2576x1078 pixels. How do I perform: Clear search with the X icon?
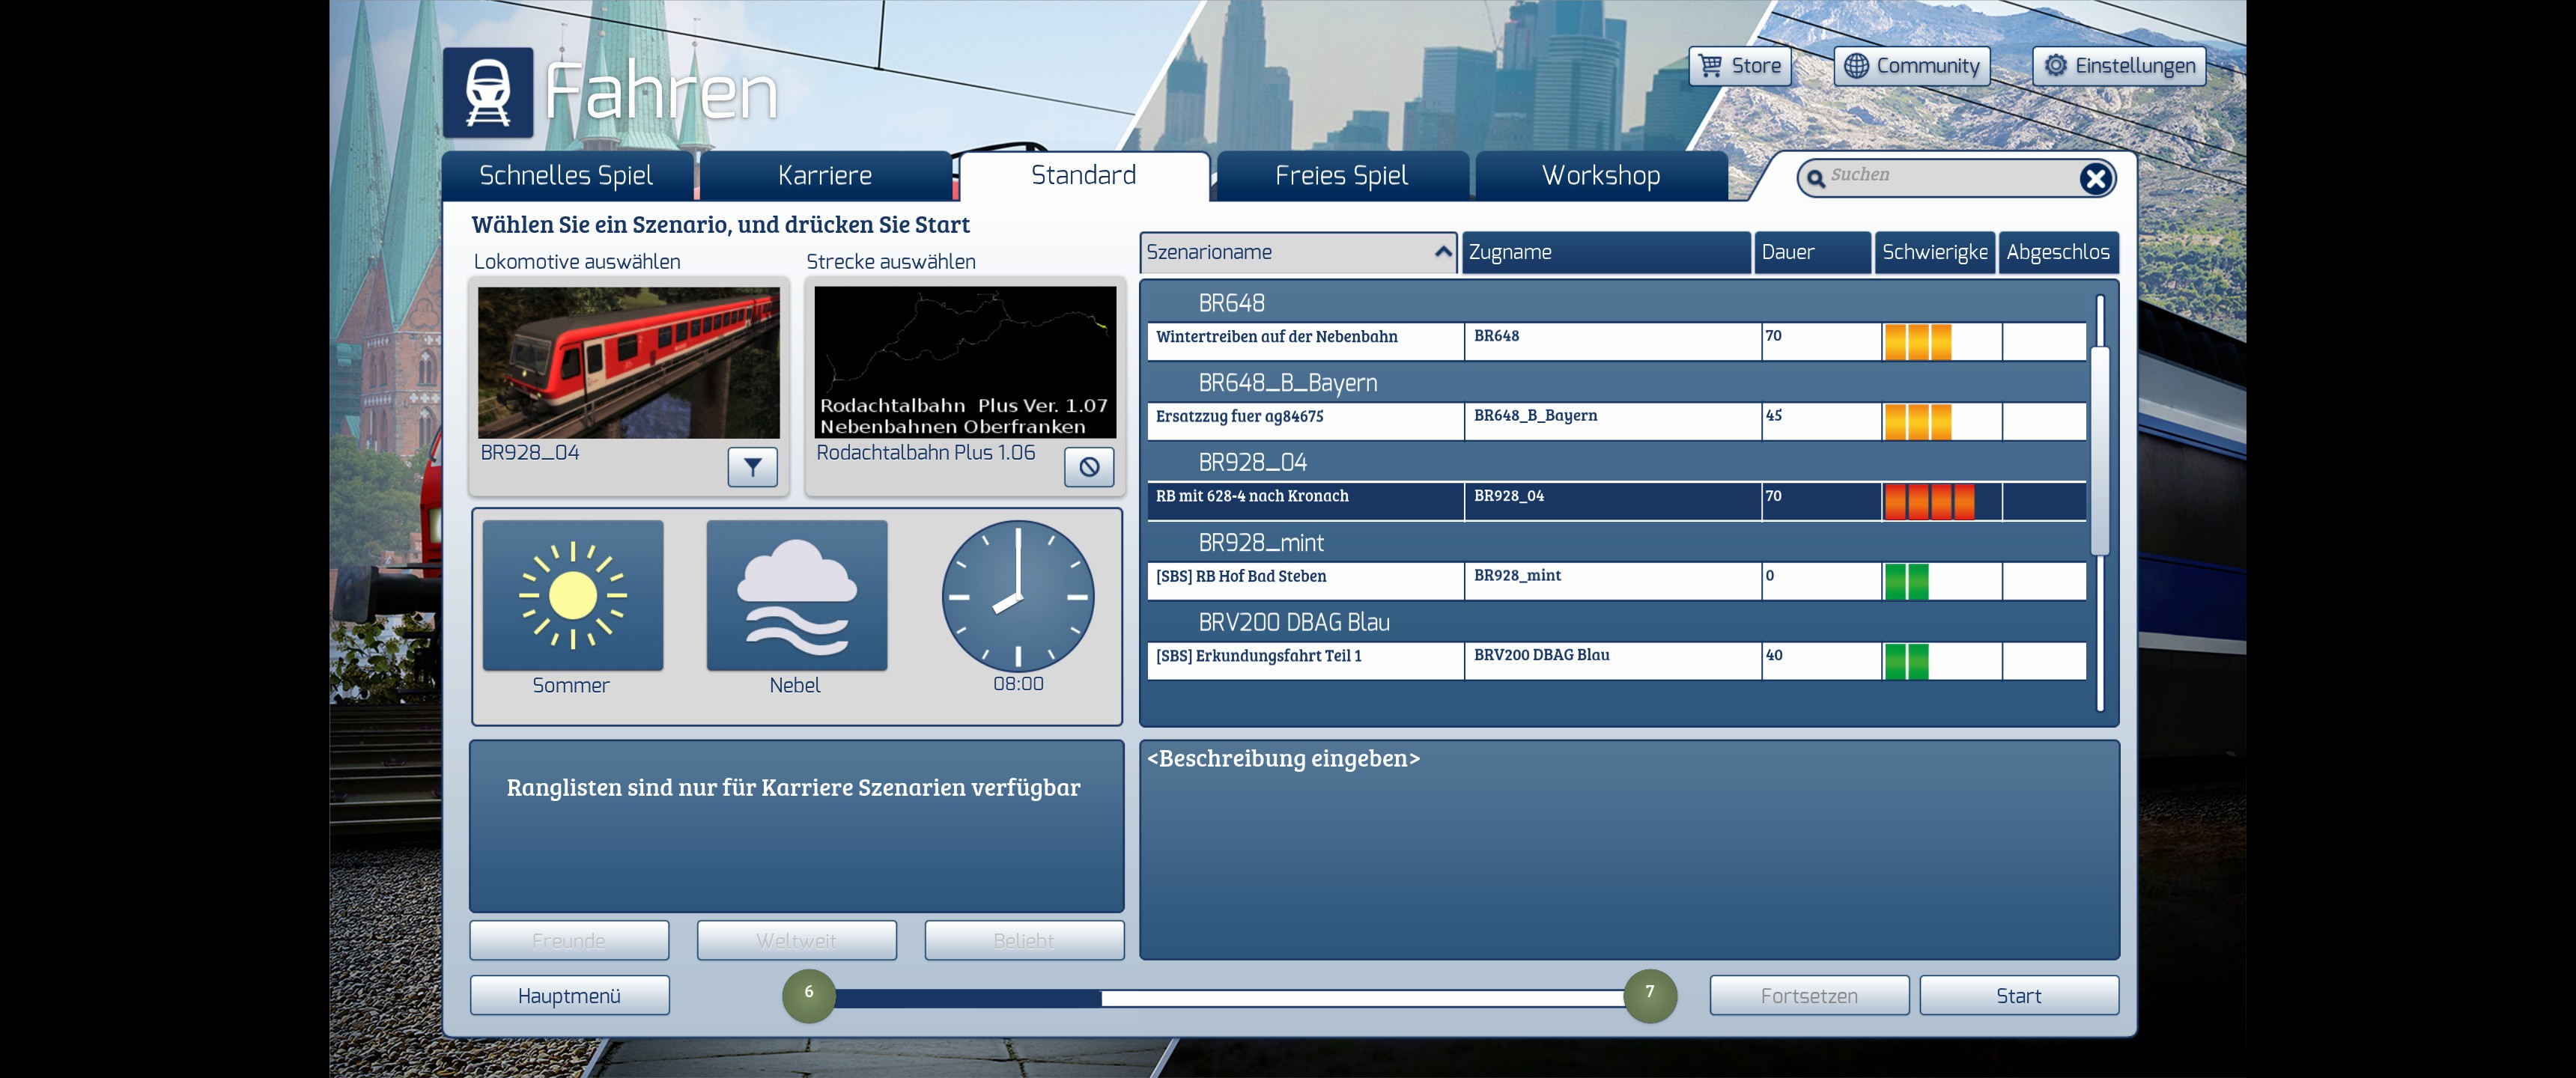(x=2094, y=179)
